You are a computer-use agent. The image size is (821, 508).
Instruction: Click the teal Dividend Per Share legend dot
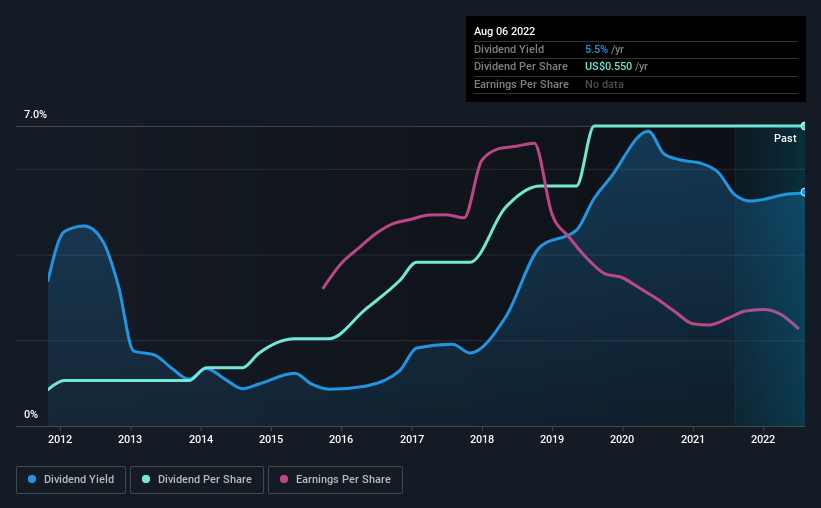click(146, 479)
